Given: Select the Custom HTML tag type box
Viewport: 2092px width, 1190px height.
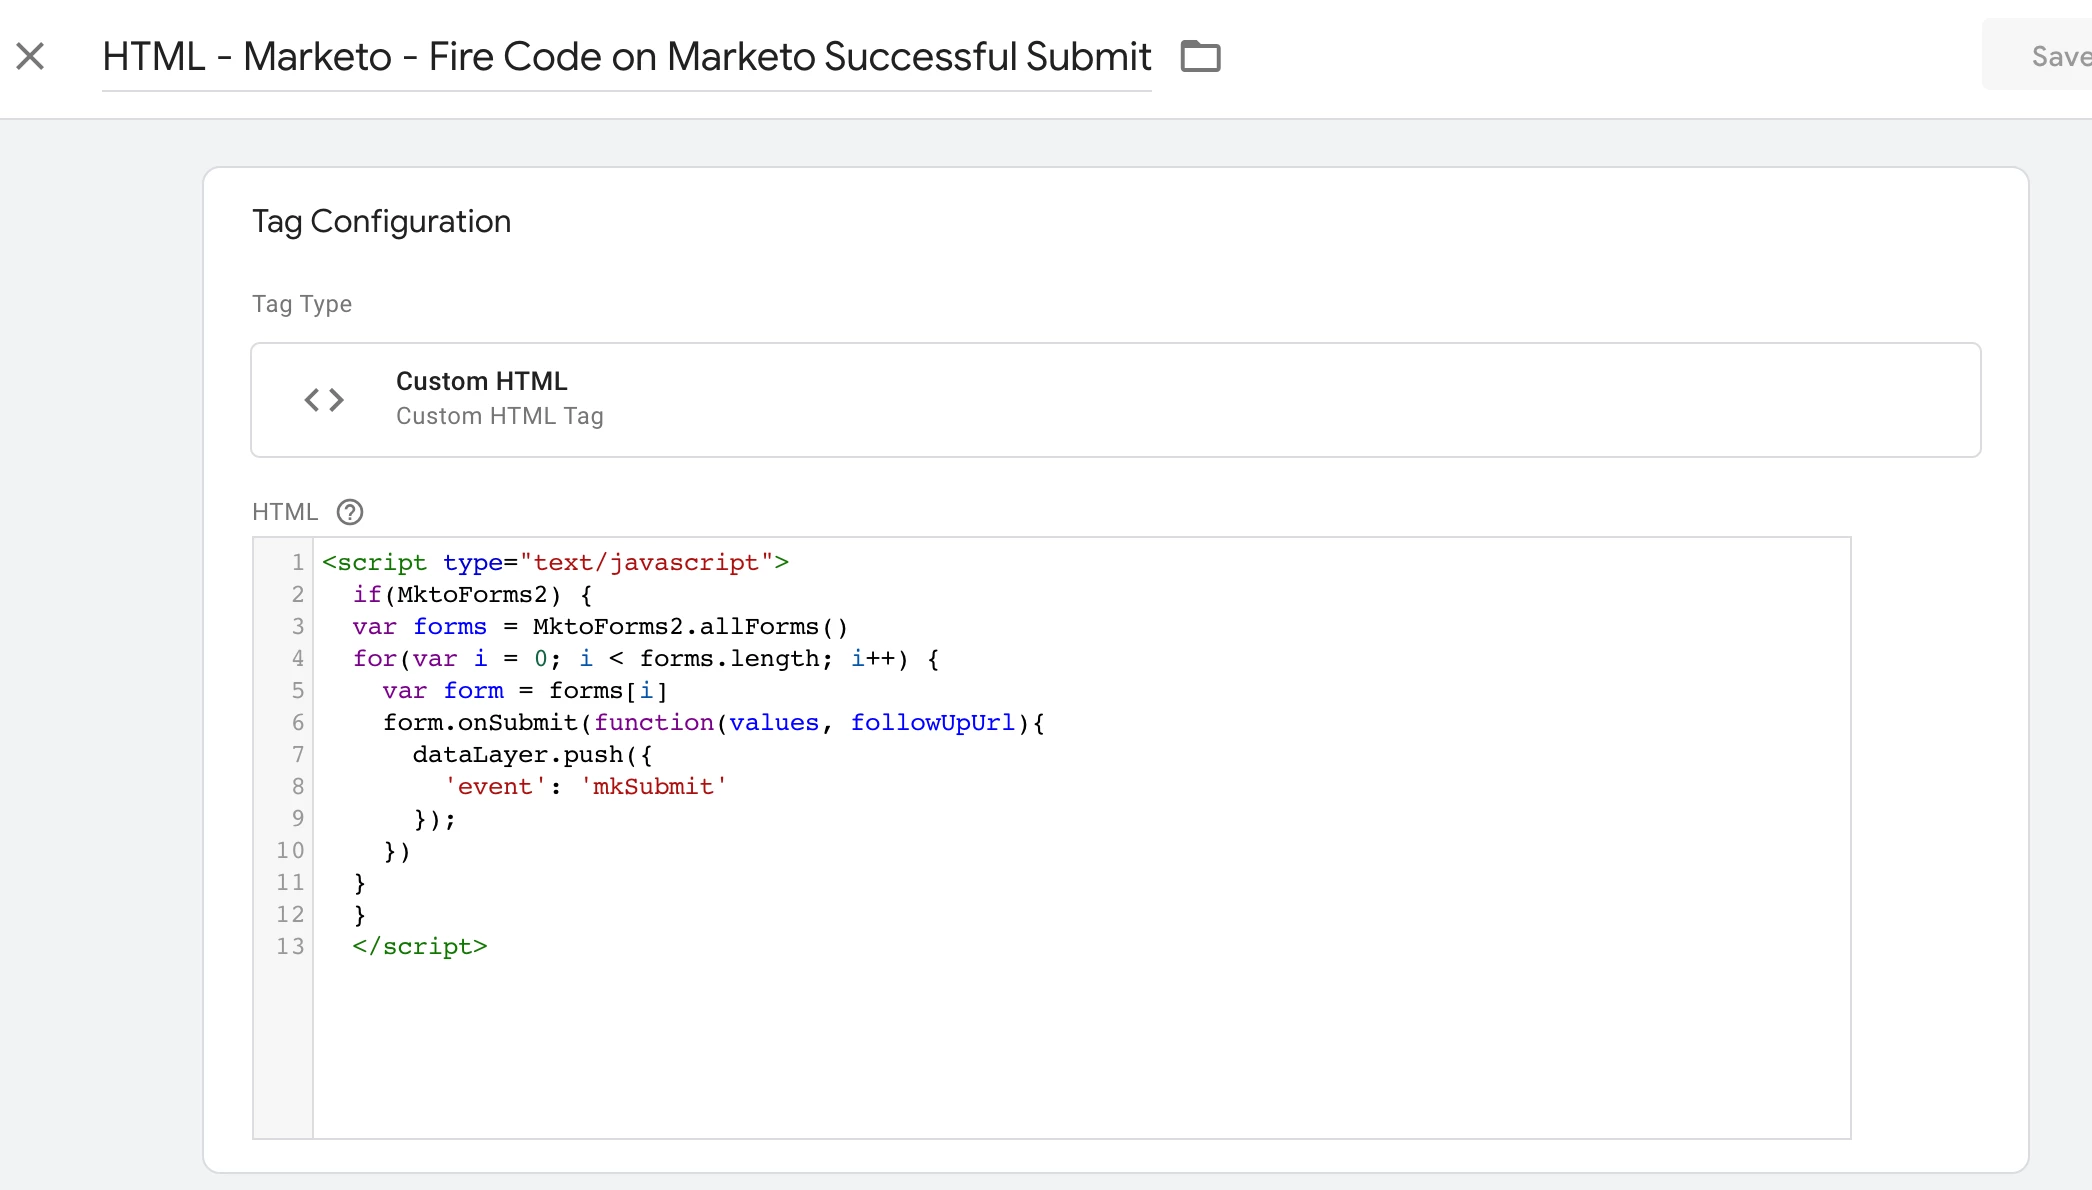Looking at the screenshot, I should [1115, 400].
